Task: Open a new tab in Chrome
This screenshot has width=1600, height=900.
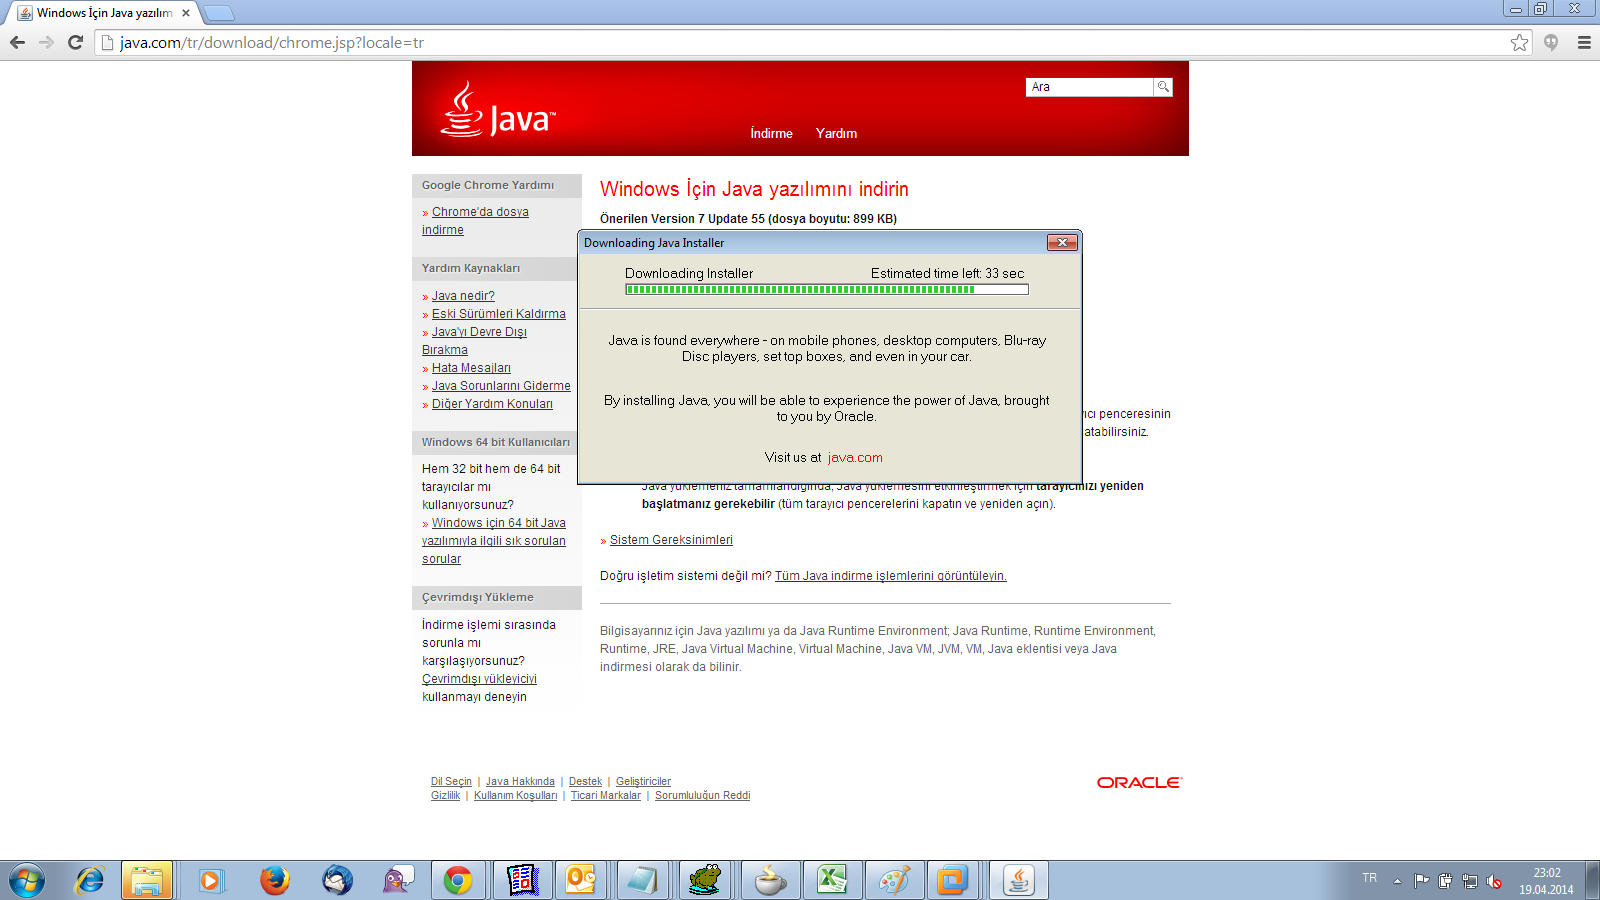Action: [x=219, y=13]
